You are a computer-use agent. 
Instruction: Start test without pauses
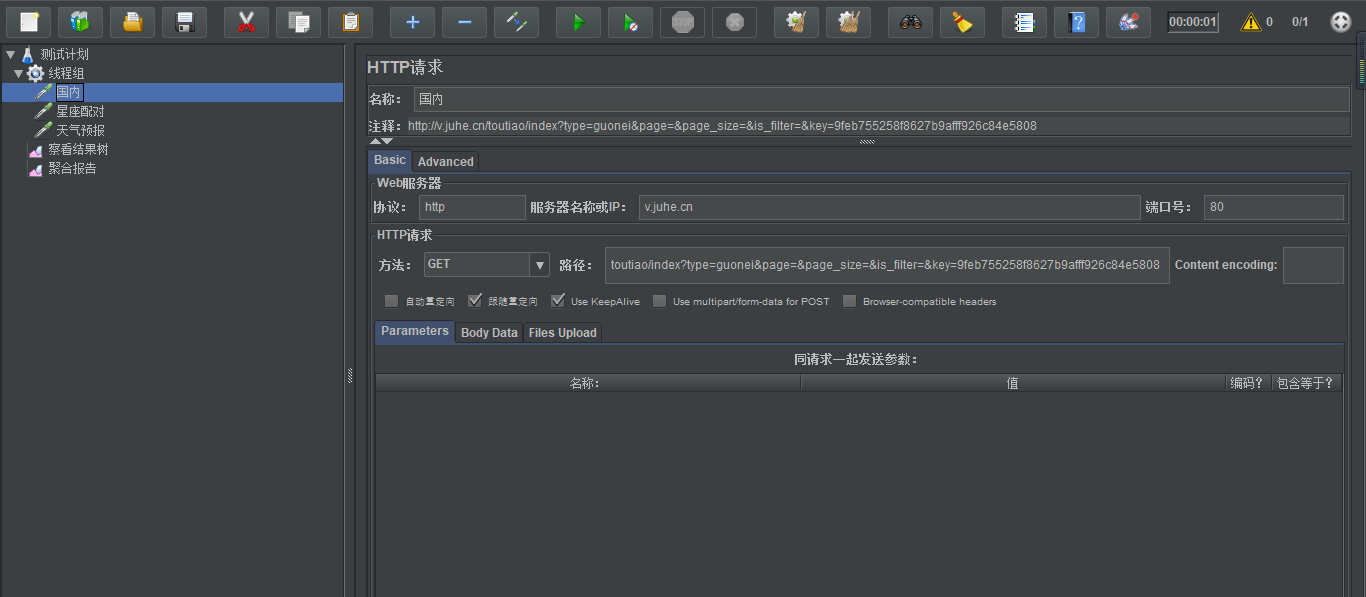(630, 22)
